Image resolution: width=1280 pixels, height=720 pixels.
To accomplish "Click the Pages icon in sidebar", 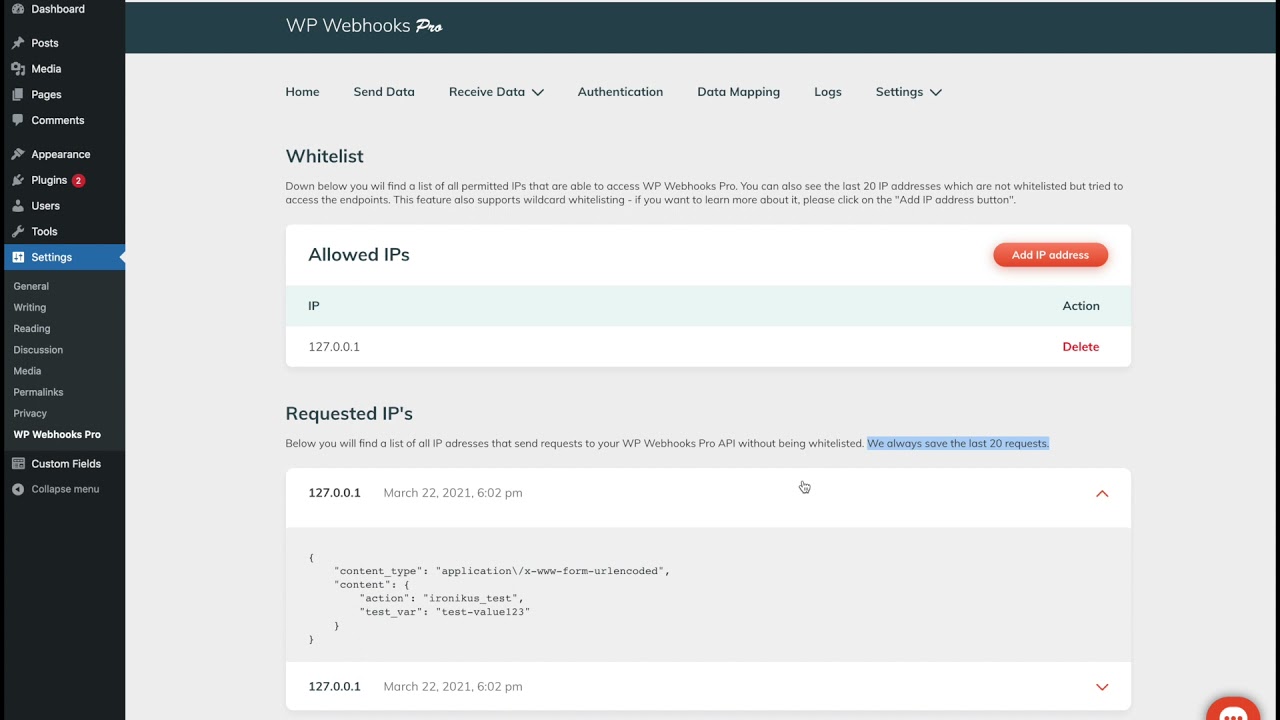I will pos(18,94).
